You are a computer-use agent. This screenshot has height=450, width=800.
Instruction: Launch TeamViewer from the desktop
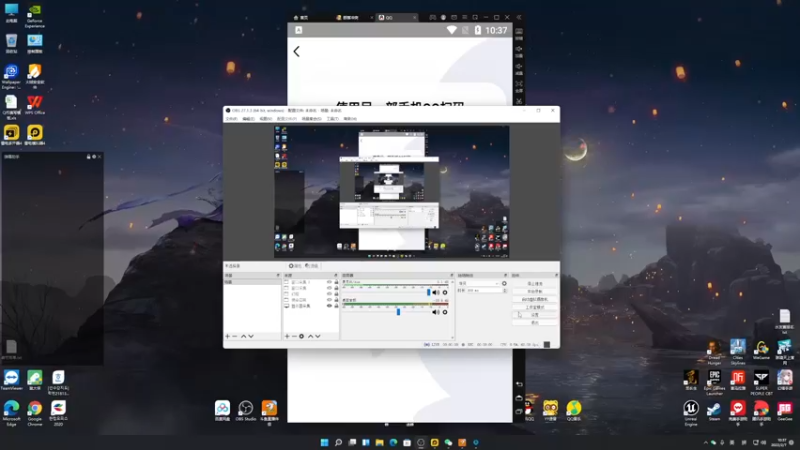tap(11, 380)
